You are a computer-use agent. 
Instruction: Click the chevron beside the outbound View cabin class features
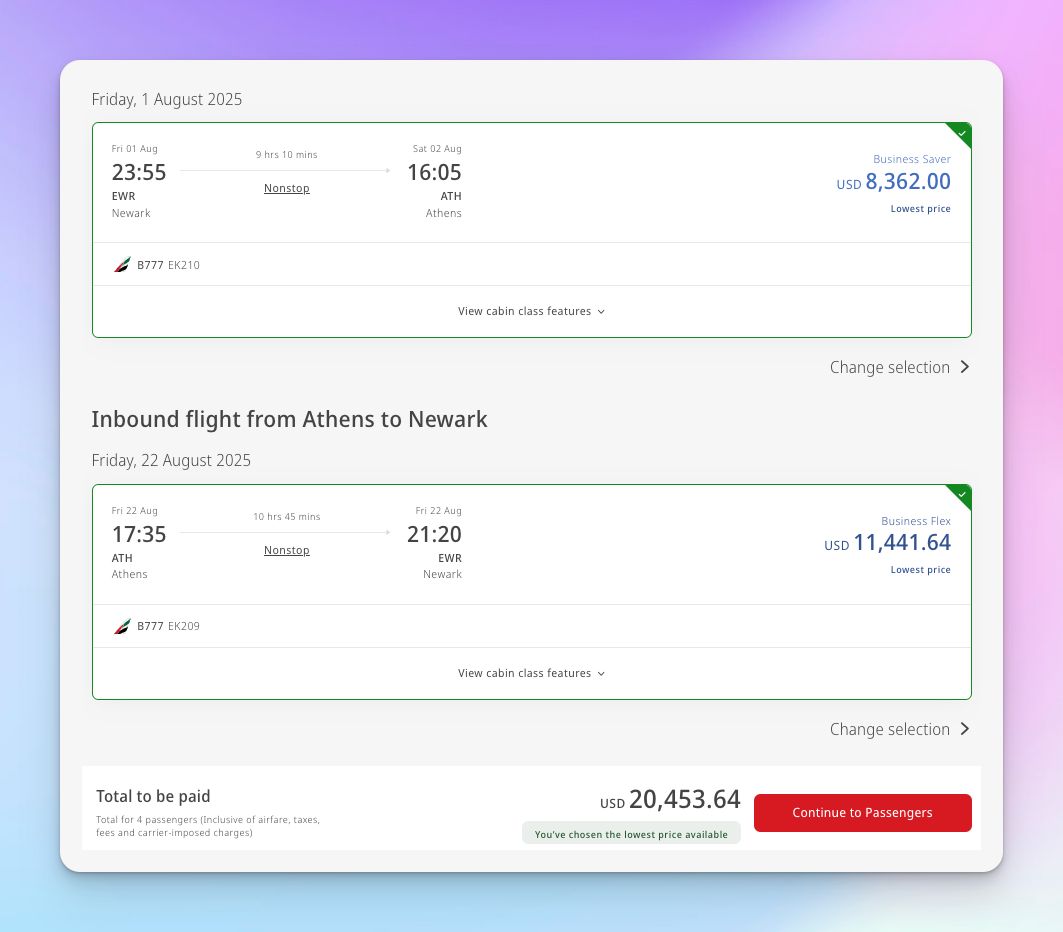pyautogui.click(x=601, y=312)
